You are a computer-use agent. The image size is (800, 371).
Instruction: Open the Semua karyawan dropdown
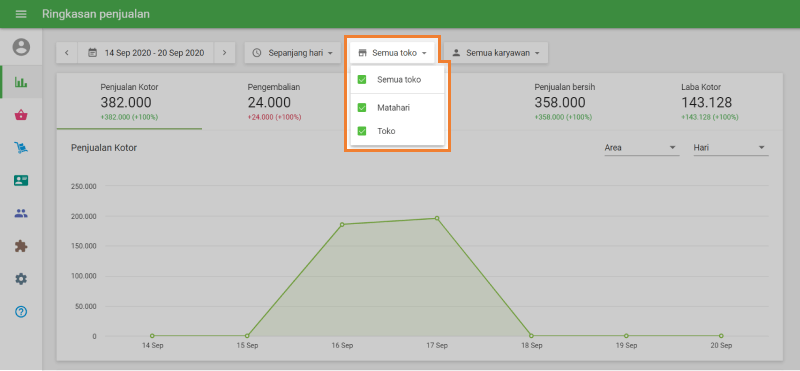point(495,53)
